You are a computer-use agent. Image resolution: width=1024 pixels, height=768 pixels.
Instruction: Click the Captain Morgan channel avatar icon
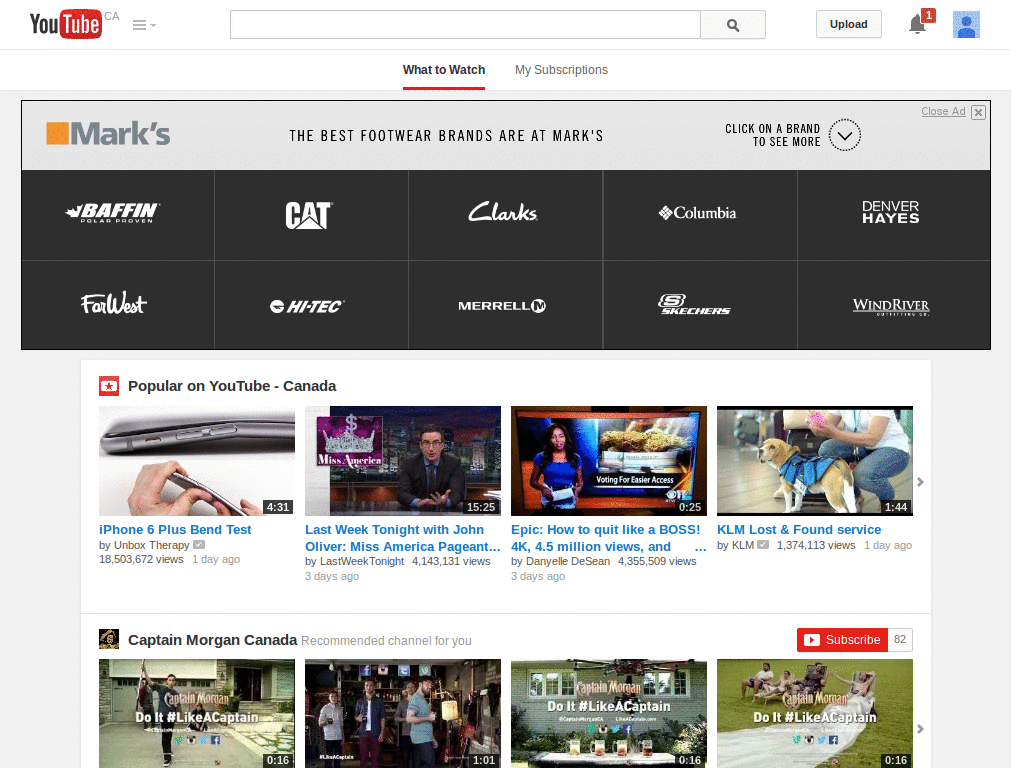(109, 639)
